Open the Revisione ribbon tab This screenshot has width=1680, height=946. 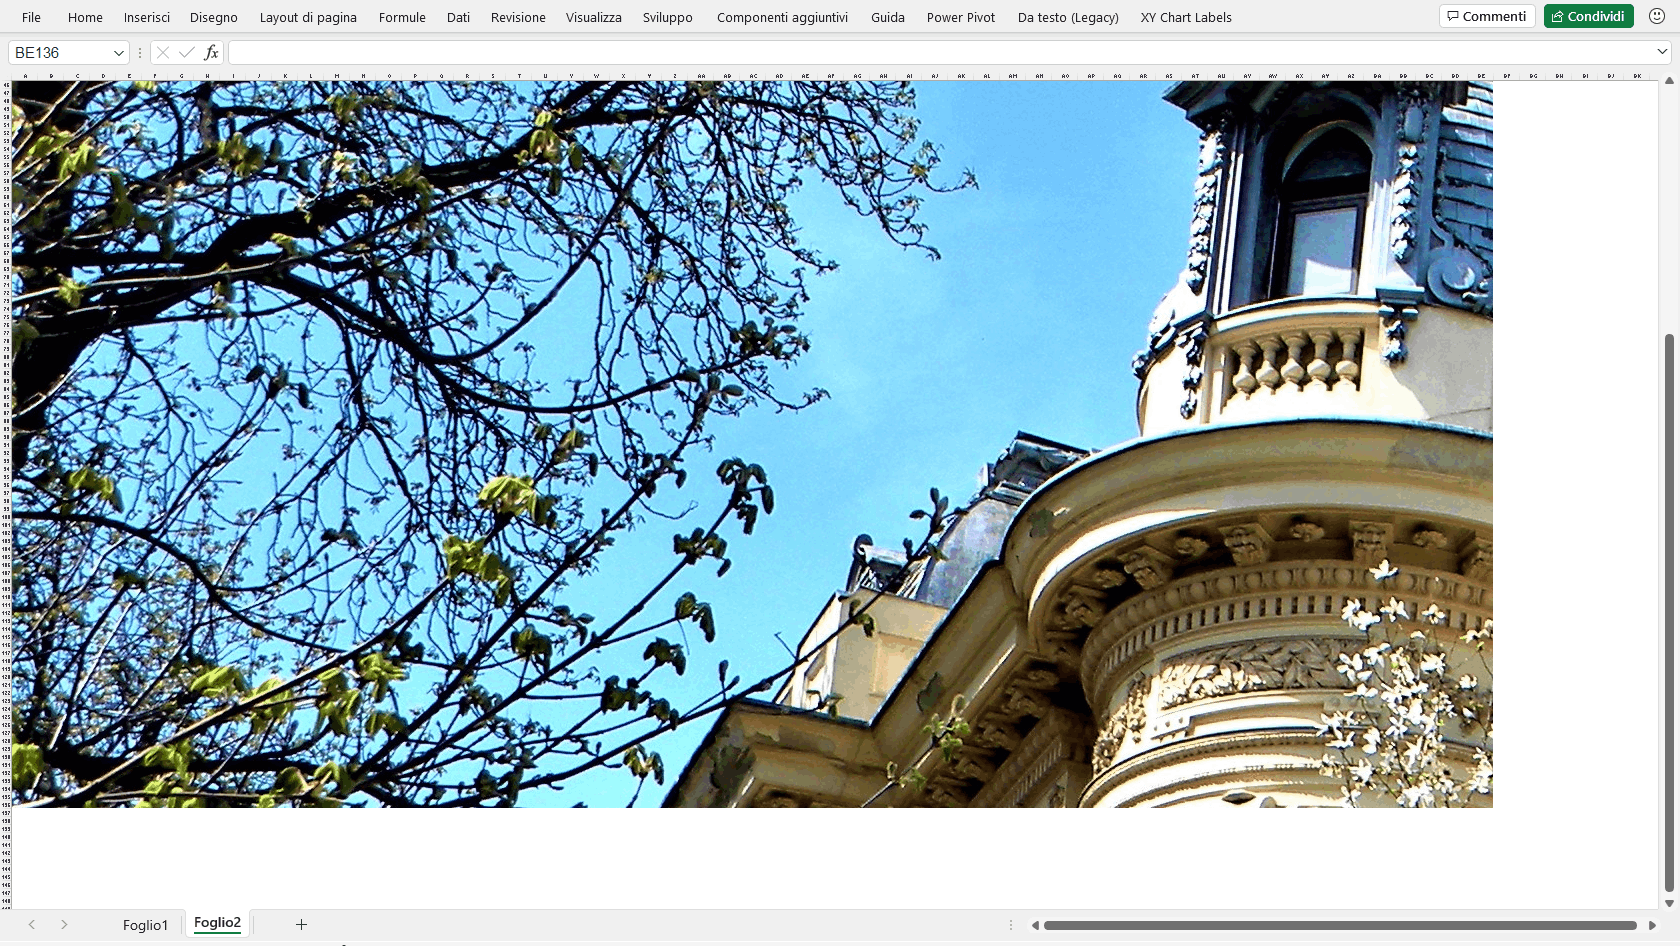[x=518, y=17]
